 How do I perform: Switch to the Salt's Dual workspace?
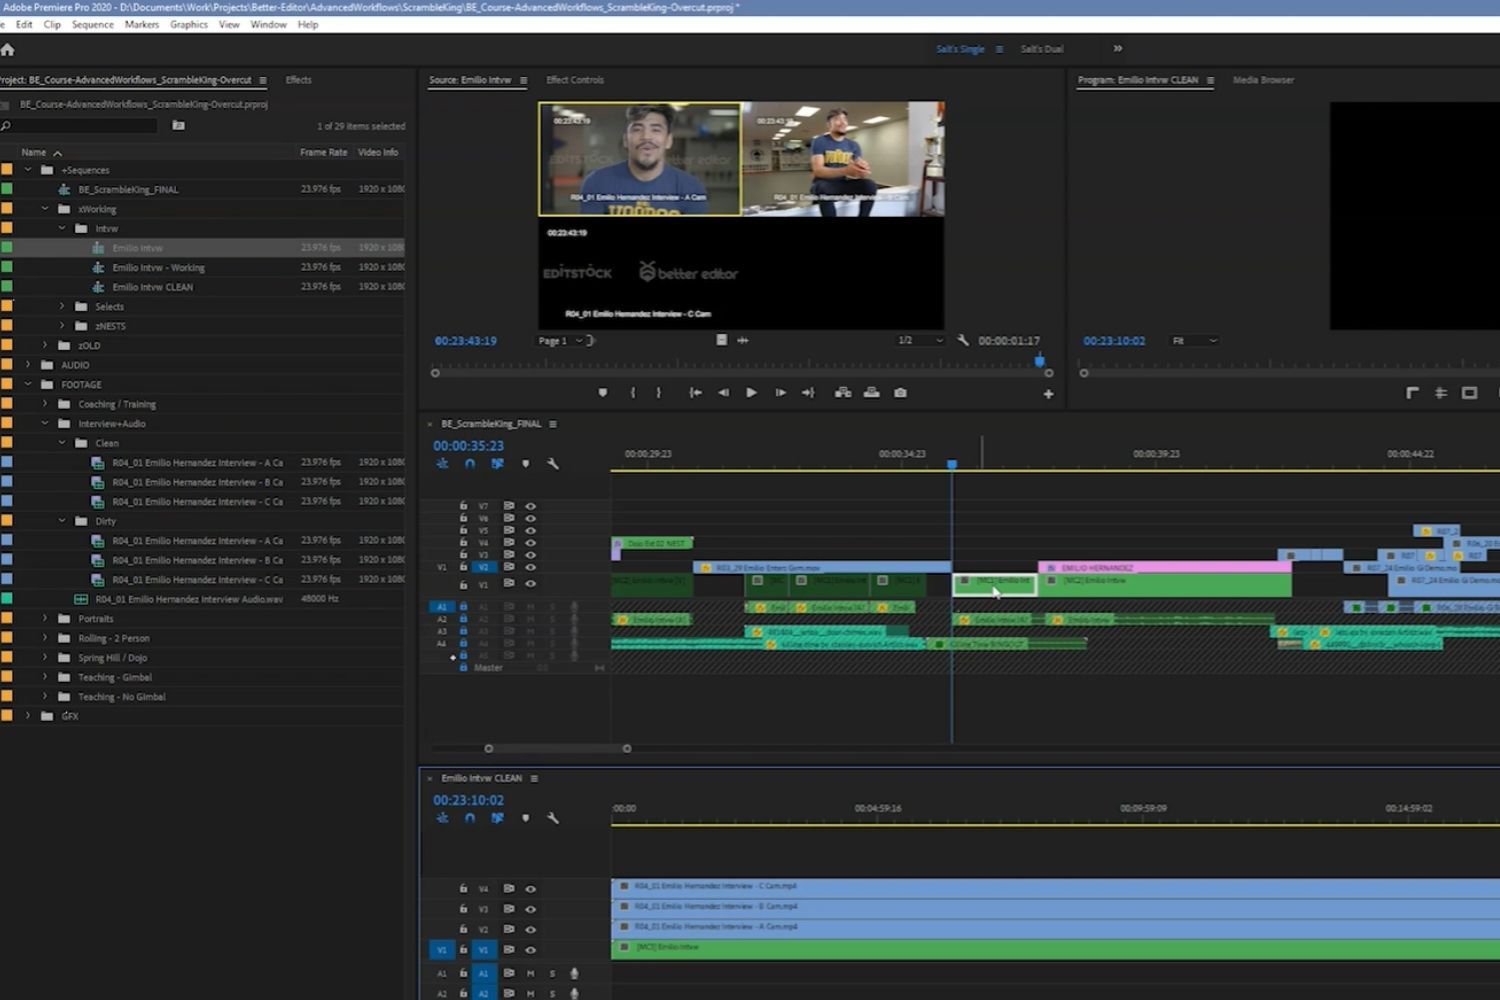(x=1041, y=48)
